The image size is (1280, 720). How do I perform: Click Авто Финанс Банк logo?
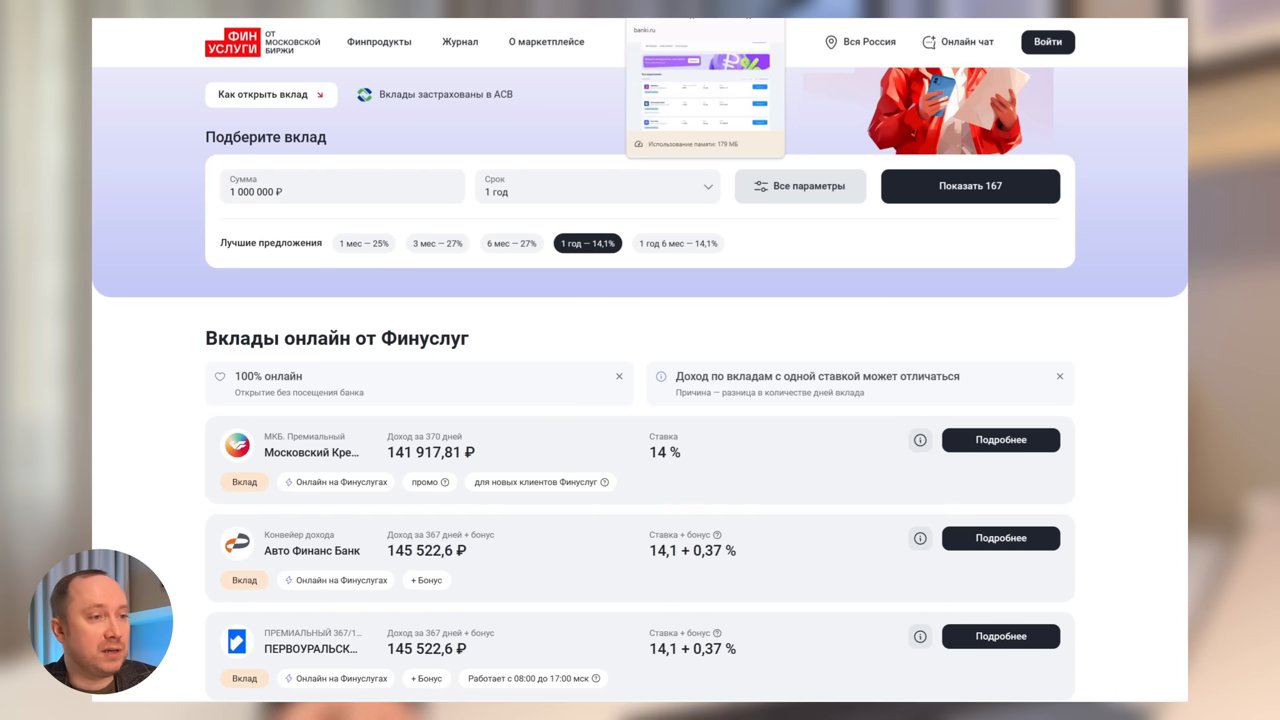pyautogui.click(x=237, y=544)
